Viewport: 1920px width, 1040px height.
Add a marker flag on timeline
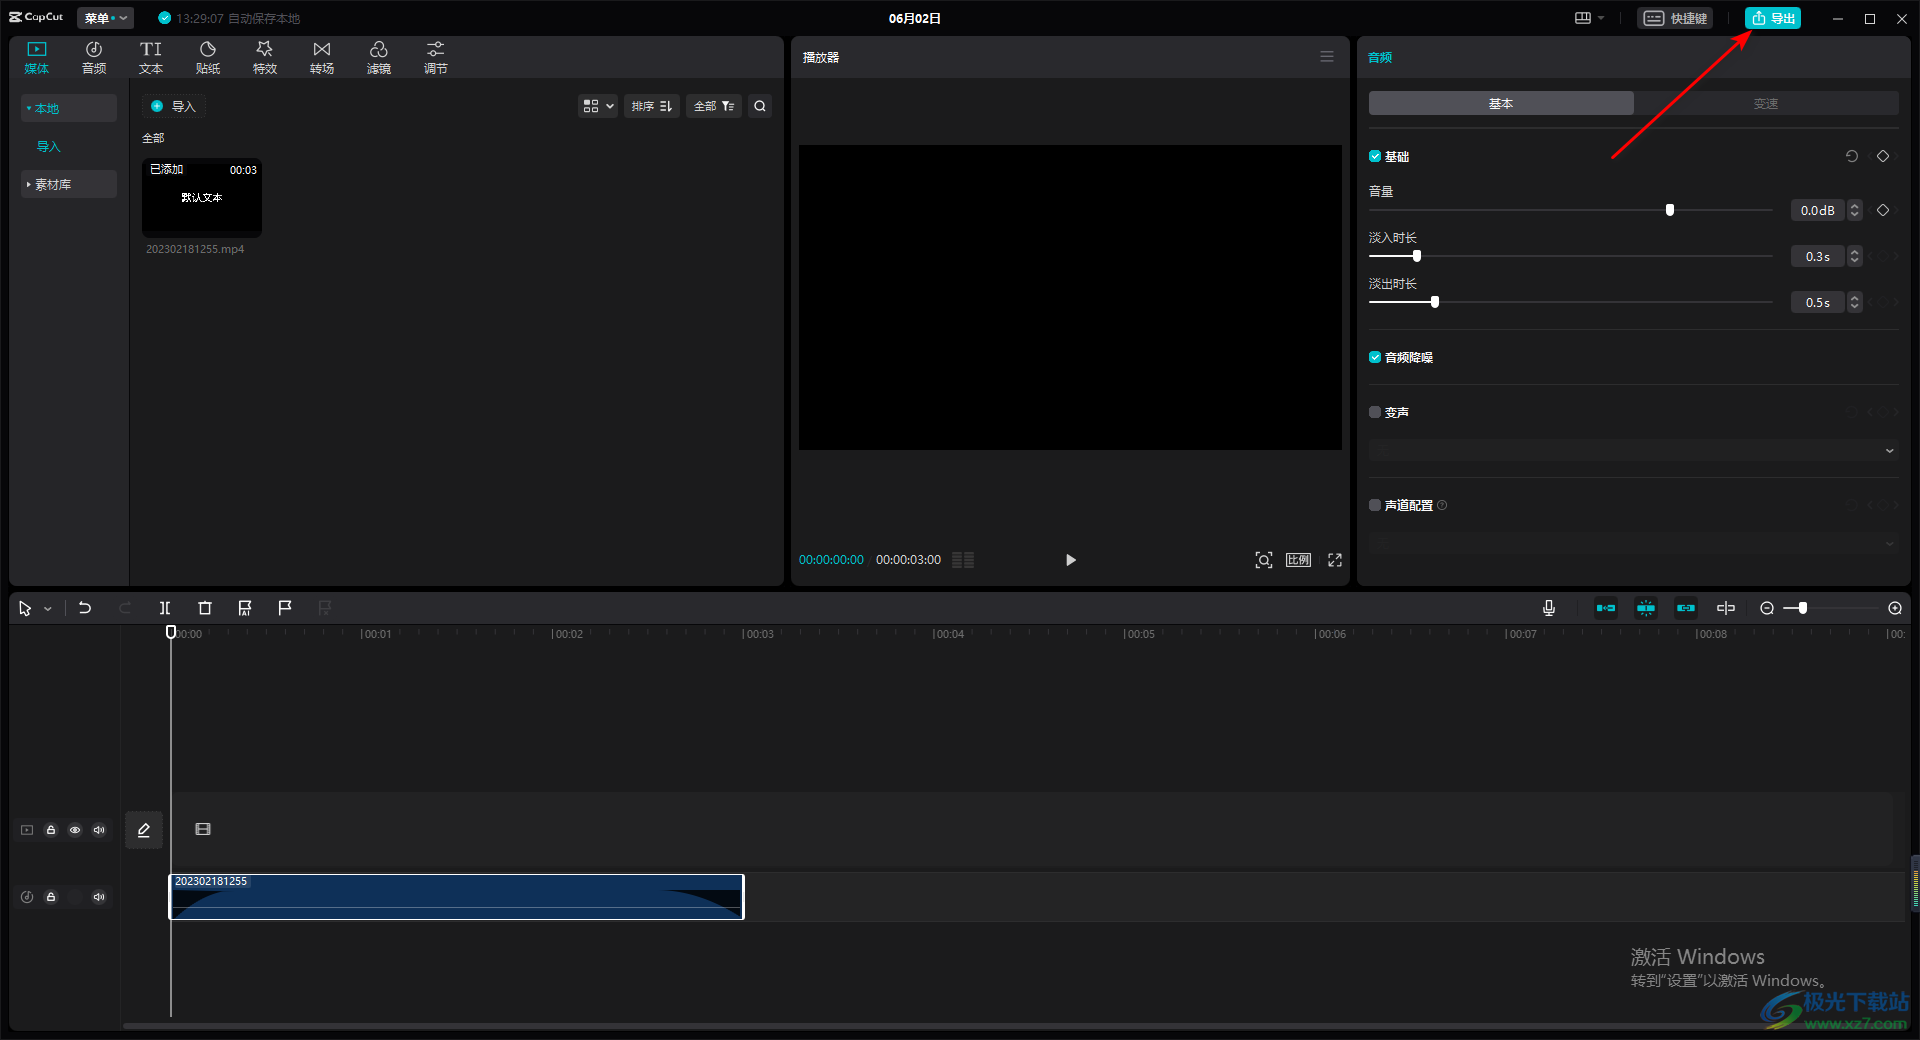coord(285,608)
